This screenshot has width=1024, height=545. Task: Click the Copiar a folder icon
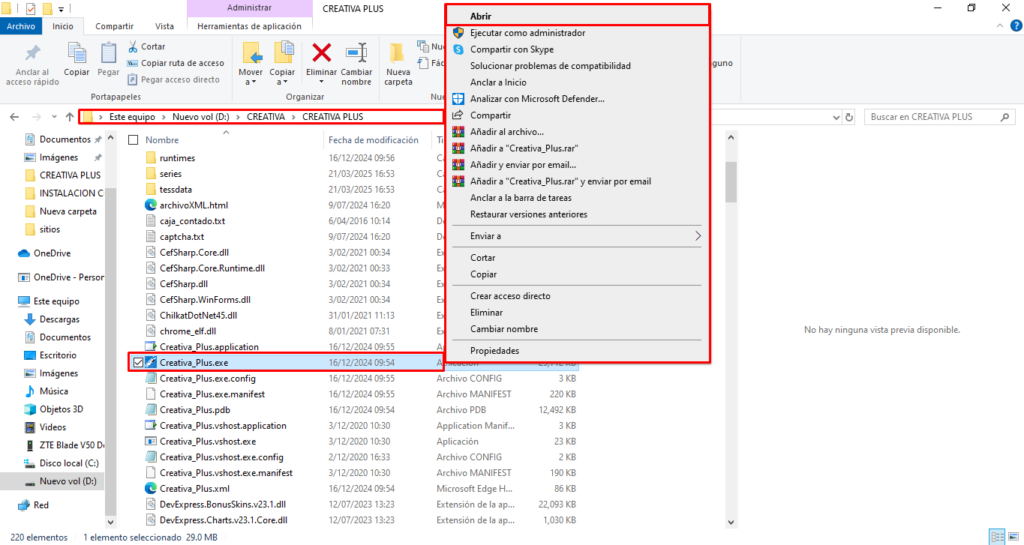pyautogui.click(x=283, y=53)
